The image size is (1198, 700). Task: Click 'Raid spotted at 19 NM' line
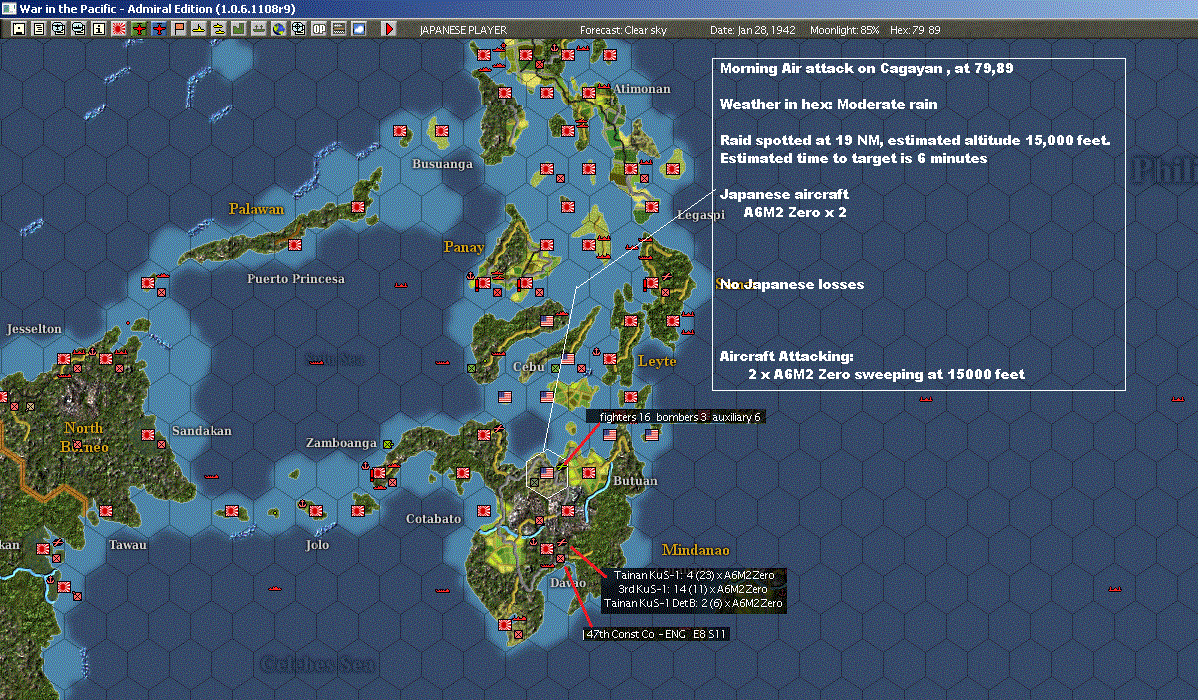(915, 140)
